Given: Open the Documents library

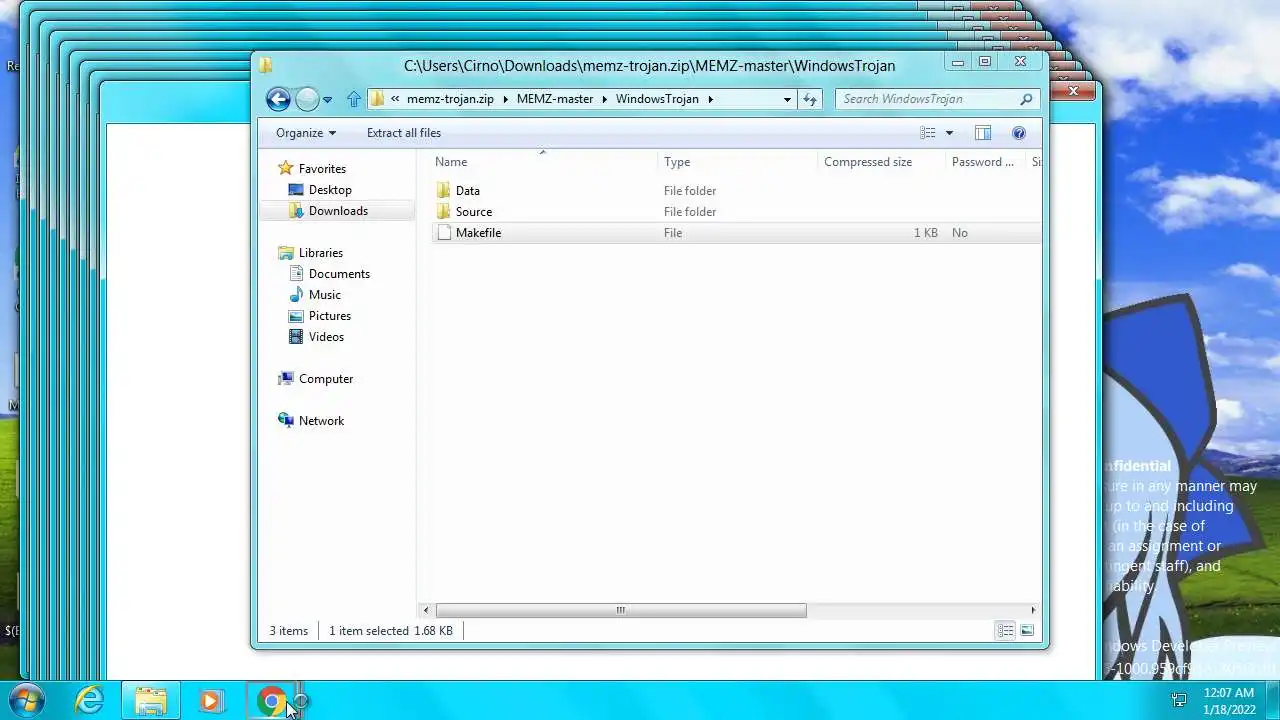Looking at the screenshot, I should (339, 274).
